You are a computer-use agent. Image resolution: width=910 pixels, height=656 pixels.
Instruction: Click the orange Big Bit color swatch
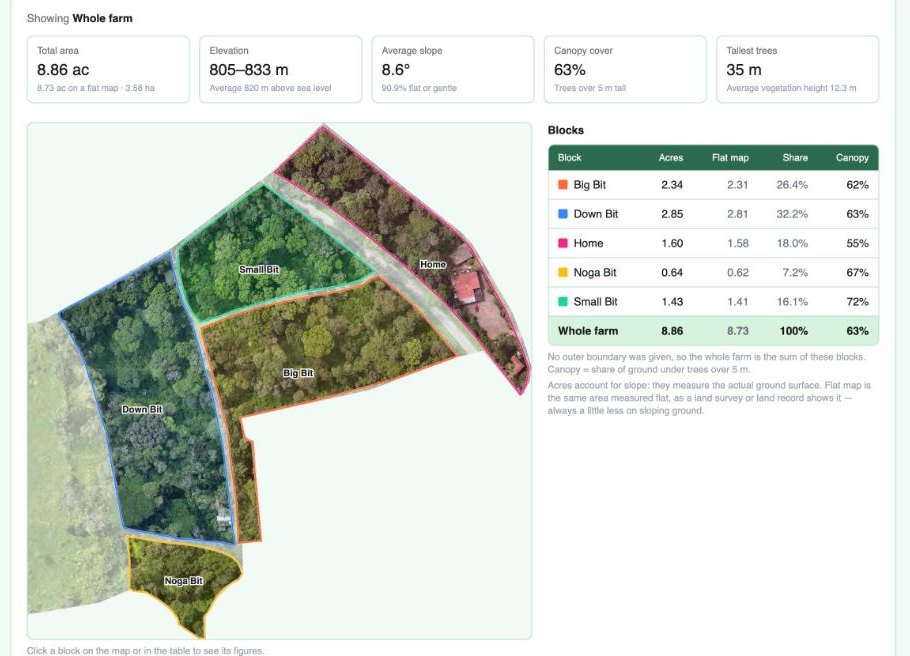[562, 185]
